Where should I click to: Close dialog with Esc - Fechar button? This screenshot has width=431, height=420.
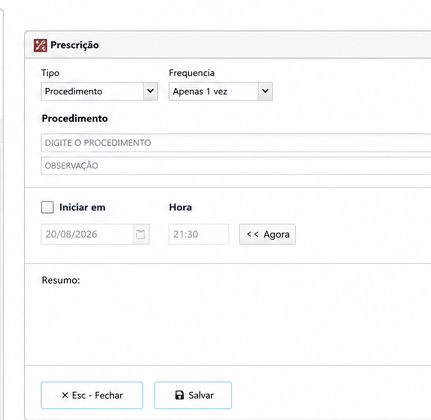point(92,395)
